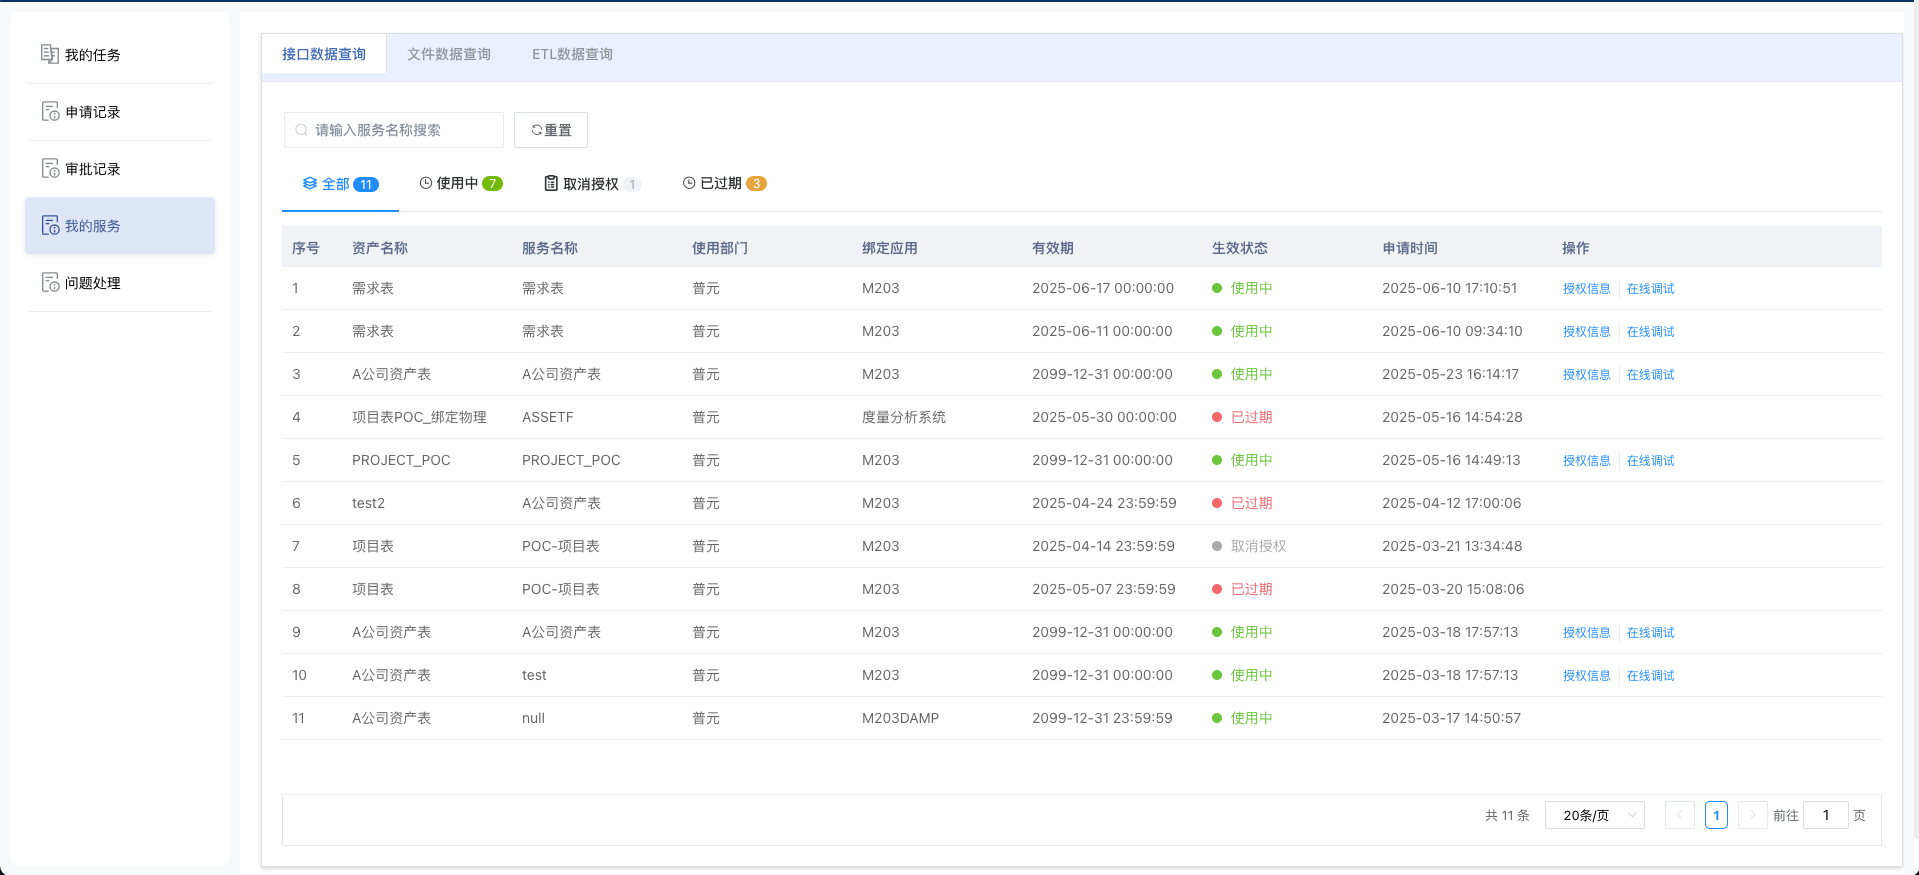The width and height of the screenshot is (1919, 875).
Task: Click the 审批记录 sidebar icon
Action: point(49,168)
